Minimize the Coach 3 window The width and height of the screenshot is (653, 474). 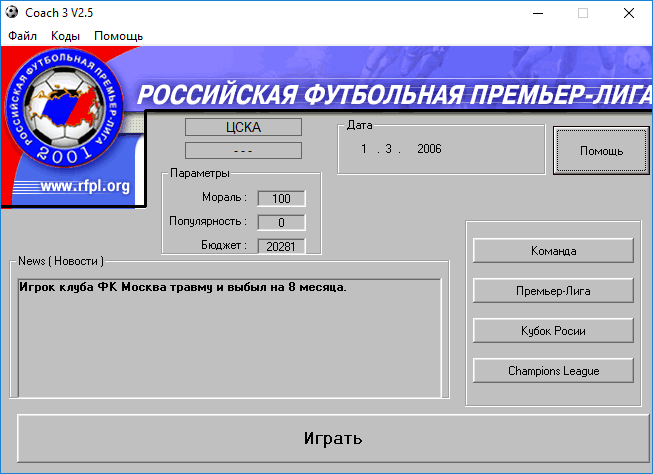click(x=538, y=13)
